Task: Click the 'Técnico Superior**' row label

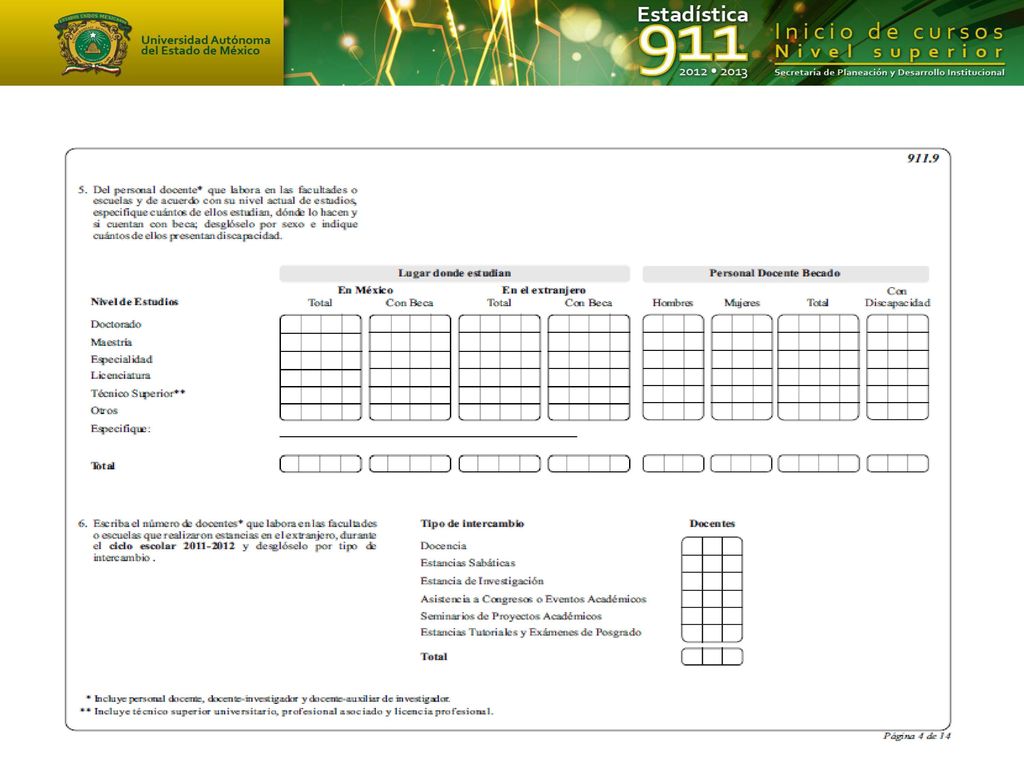Action: (x=138, y=393)
